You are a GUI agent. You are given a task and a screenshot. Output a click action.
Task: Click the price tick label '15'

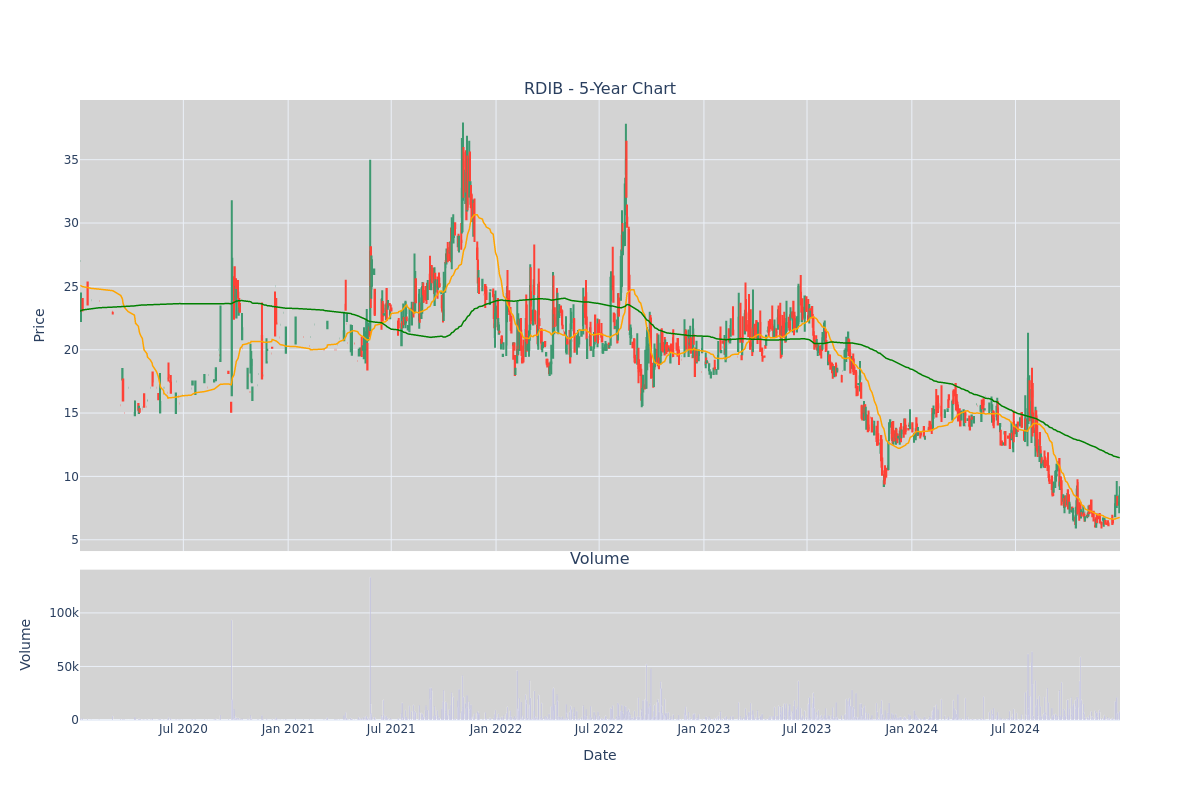coord(71,413)
